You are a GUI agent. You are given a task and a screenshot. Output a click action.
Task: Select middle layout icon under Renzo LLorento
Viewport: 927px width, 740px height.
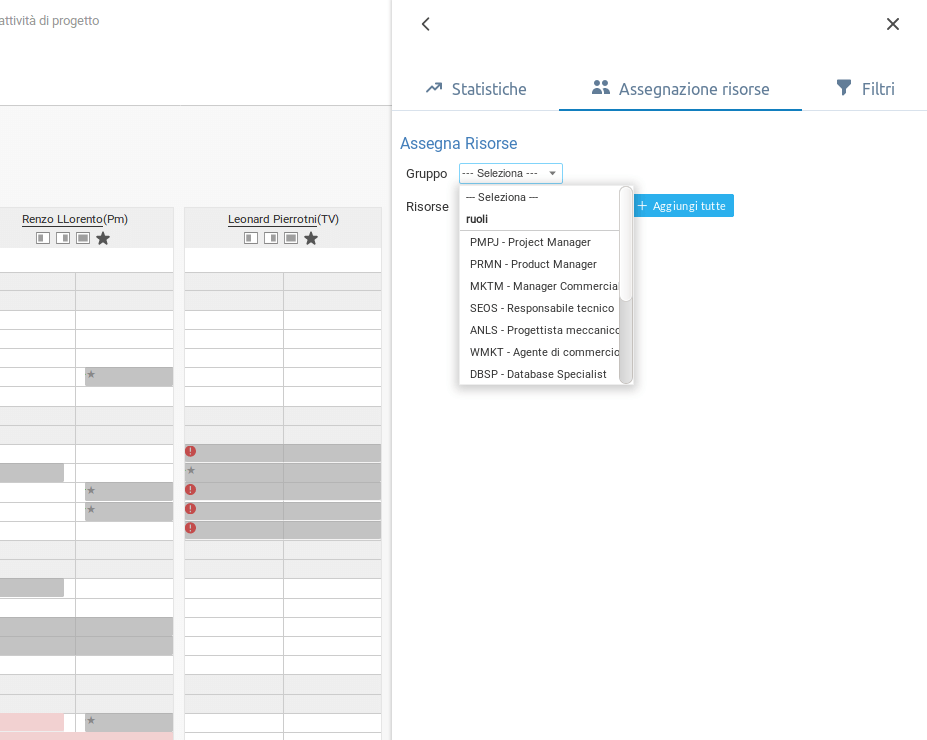(63, 238)
